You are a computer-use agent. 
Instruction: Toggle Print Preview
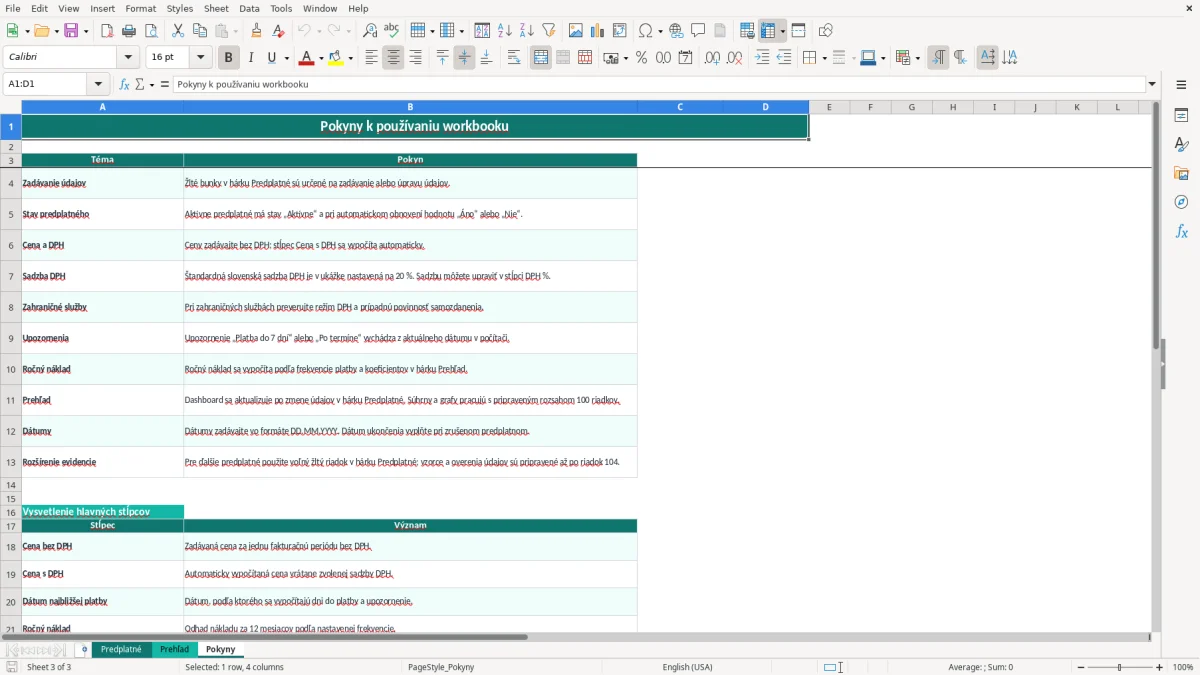click(151, 31)
